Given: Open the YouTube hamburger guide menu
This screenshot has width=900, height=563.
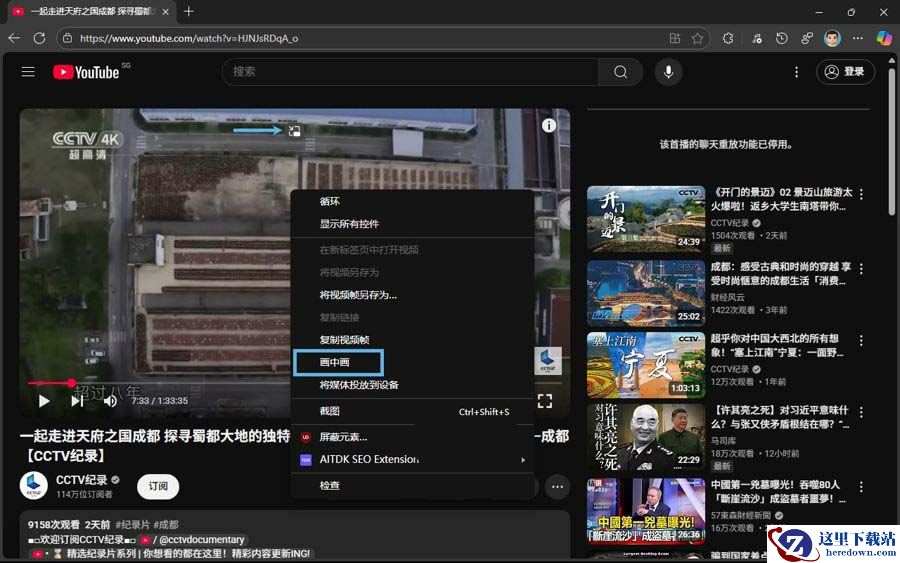Looking at the screenshot, I should coord(28,72).
